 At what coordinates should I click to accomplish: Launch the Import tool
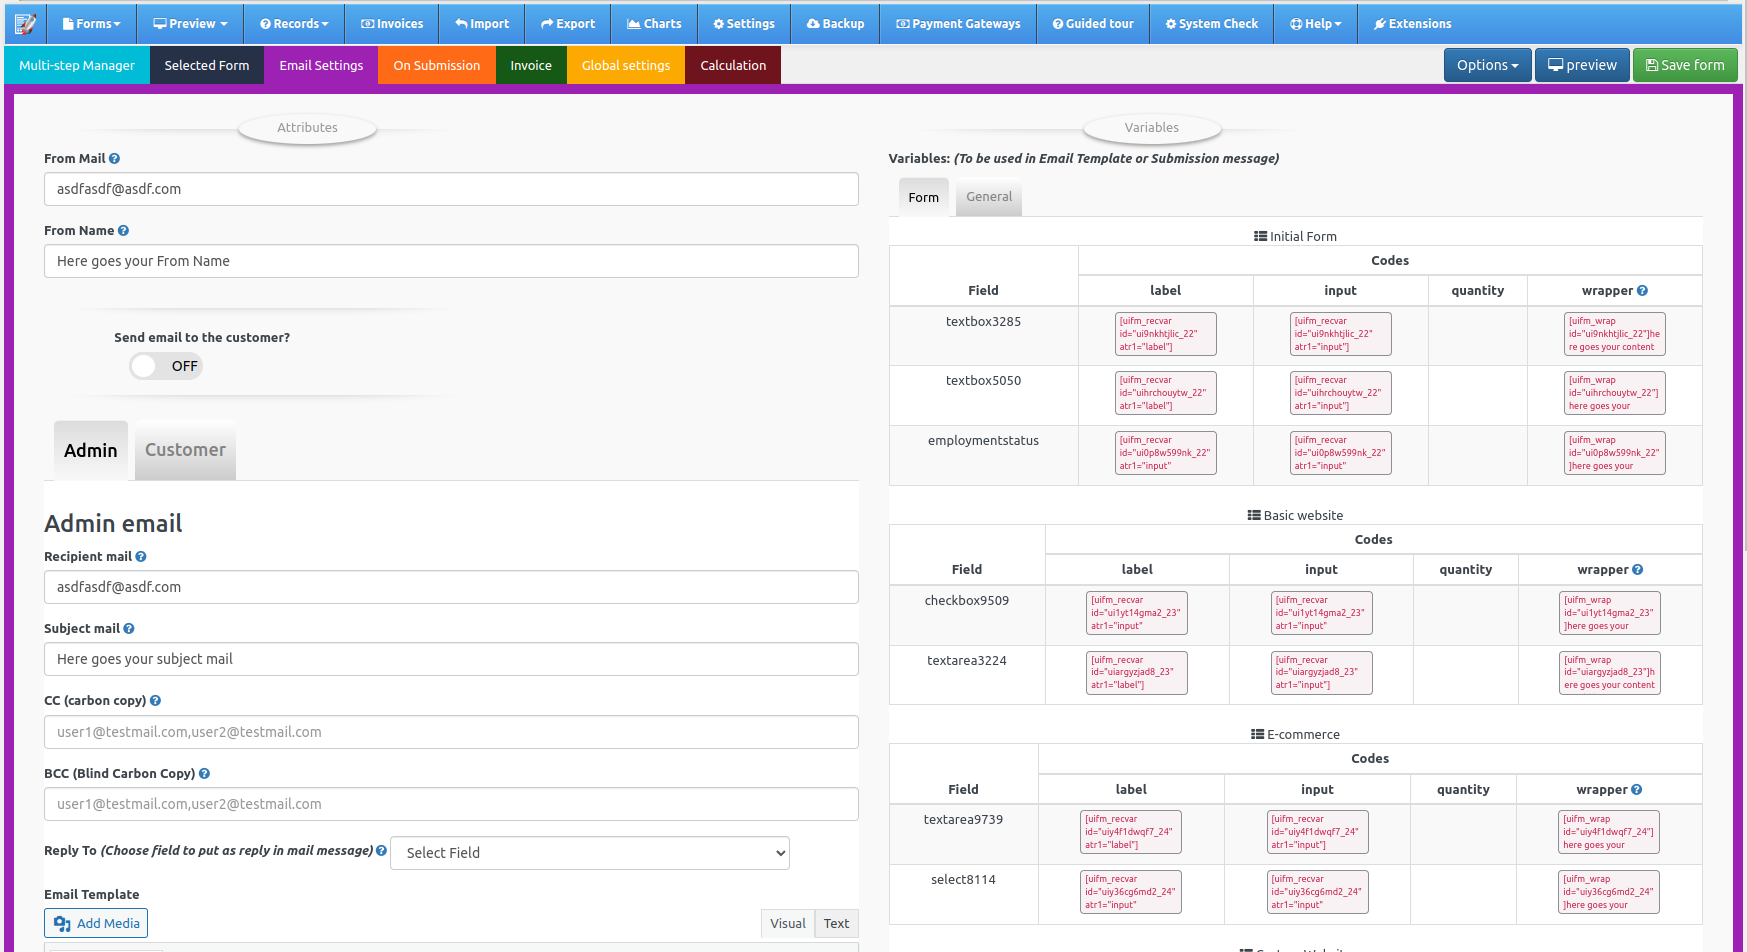481,23
